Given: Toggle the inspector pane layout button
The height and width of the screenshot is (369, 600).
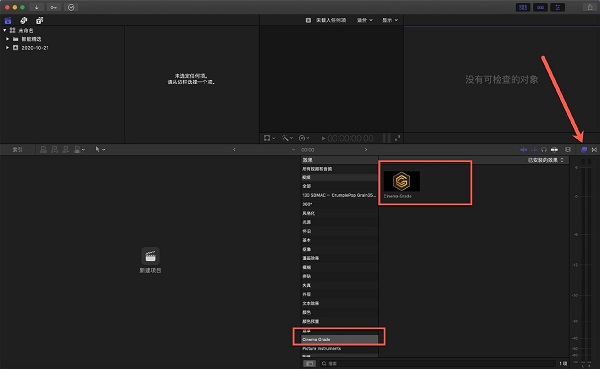Looking at the screenshot, I should coord(558,7).
